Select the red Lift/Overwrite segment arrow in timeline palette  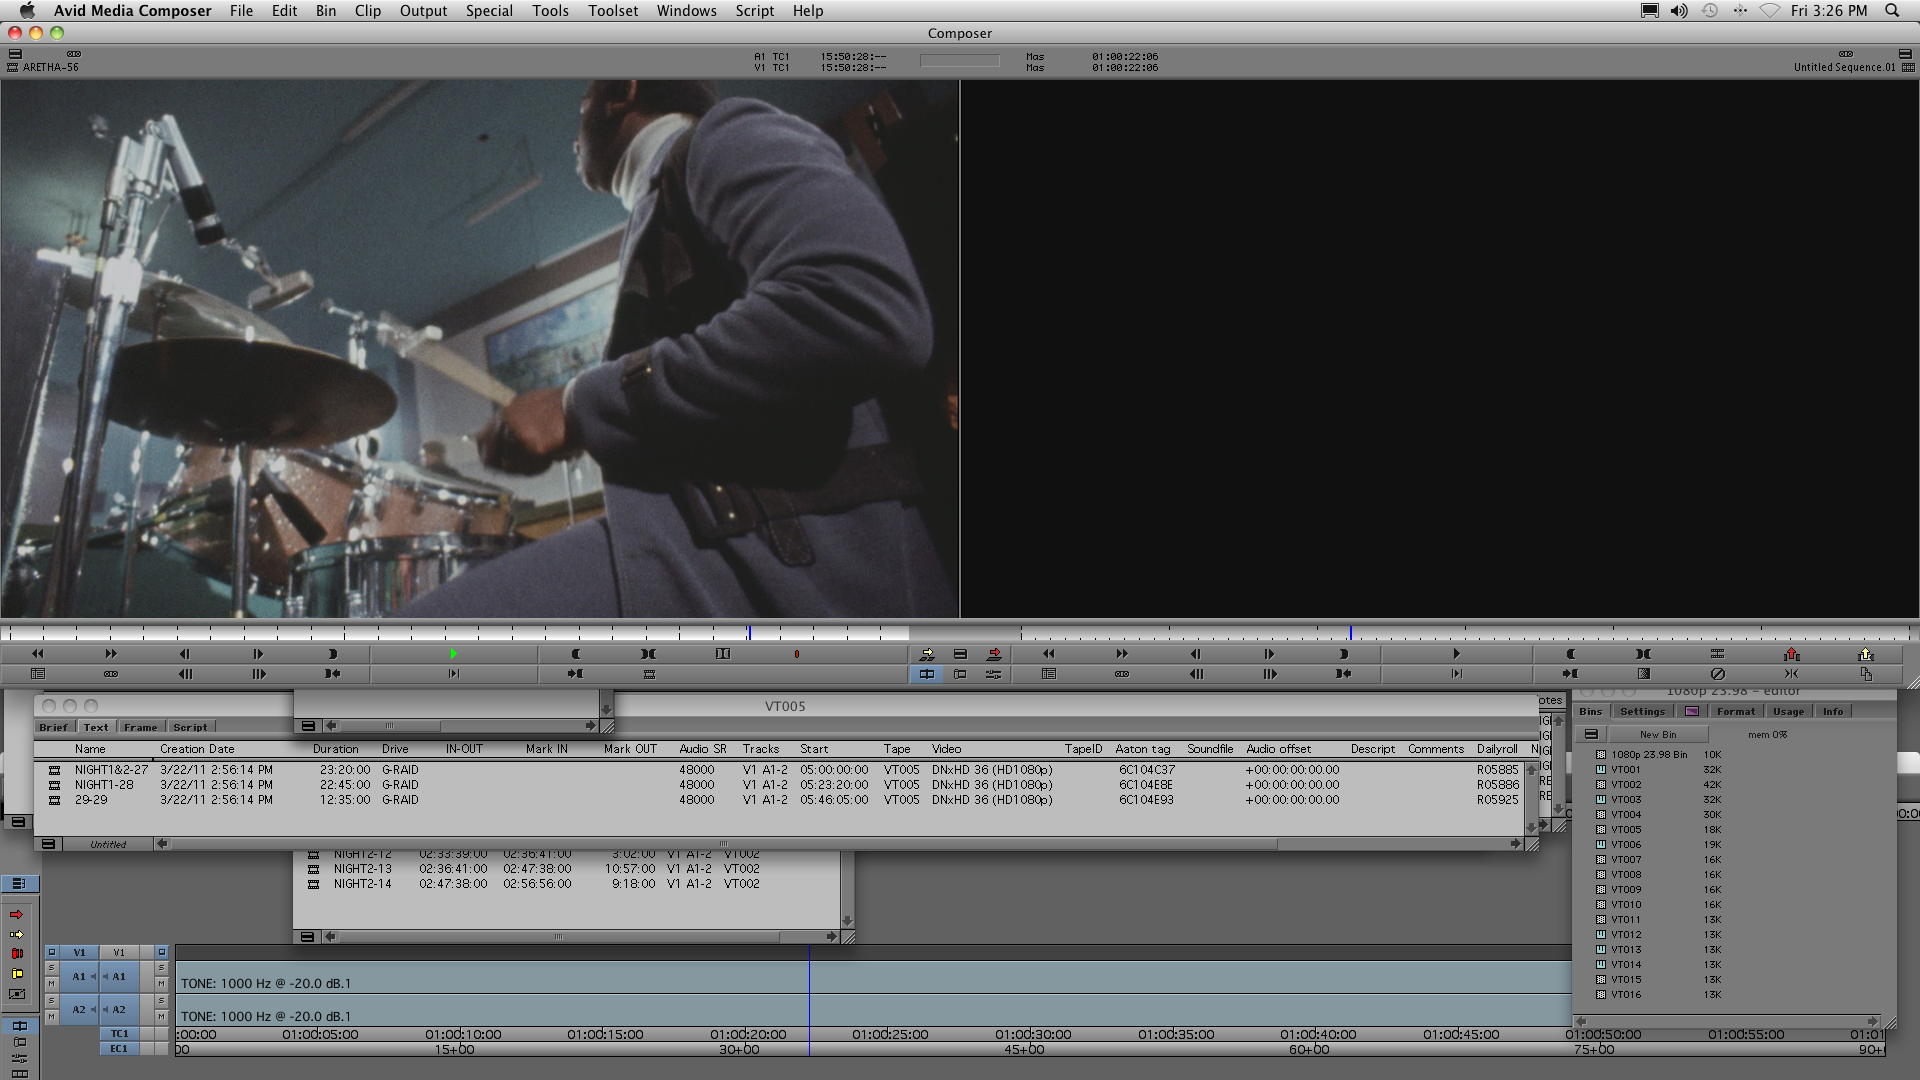pyautogui.click(x=17, y=915)
